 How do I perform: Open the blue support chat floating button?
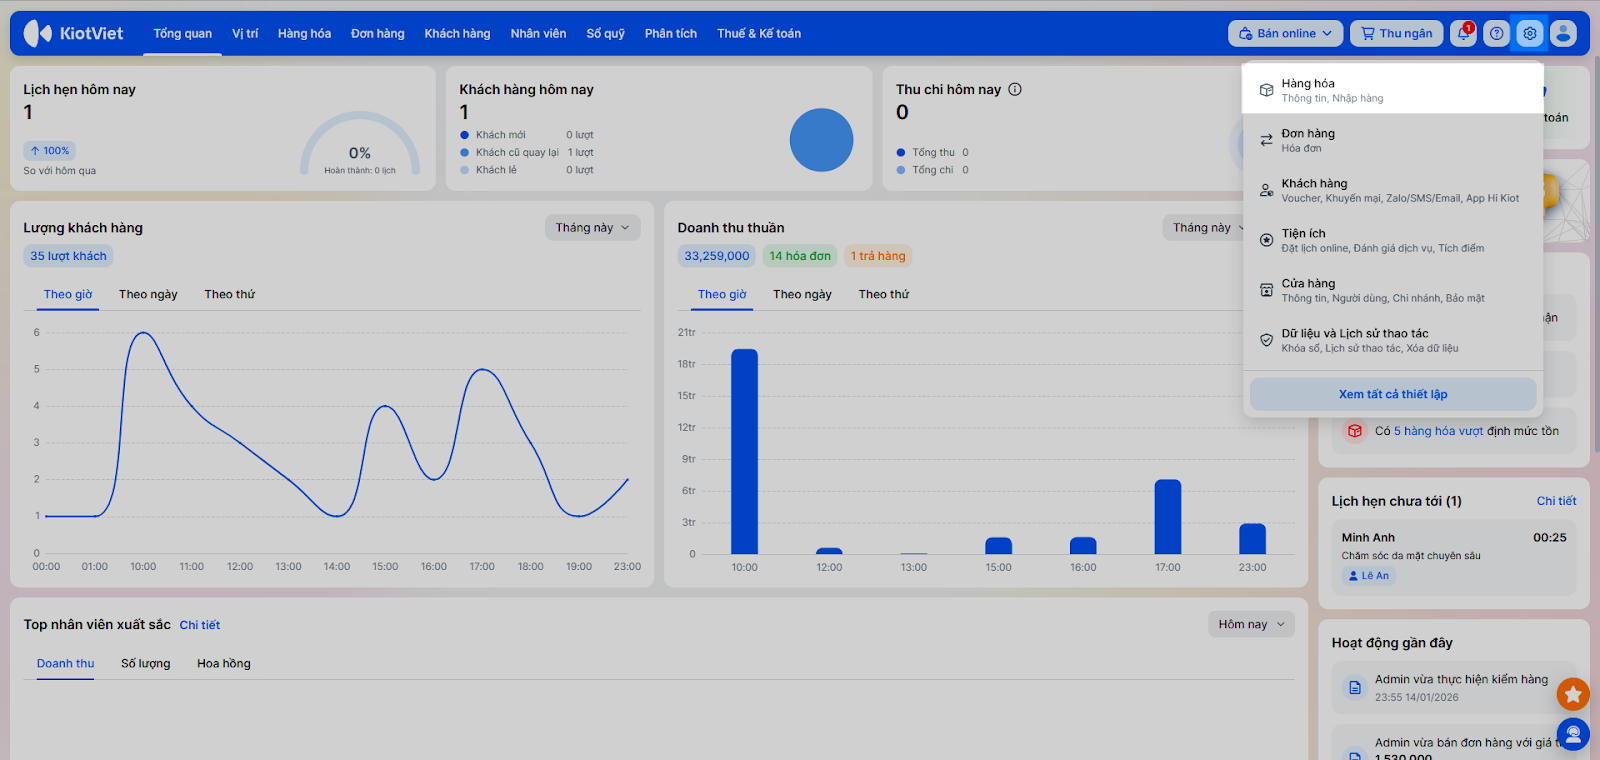(x=1573, y=735)
